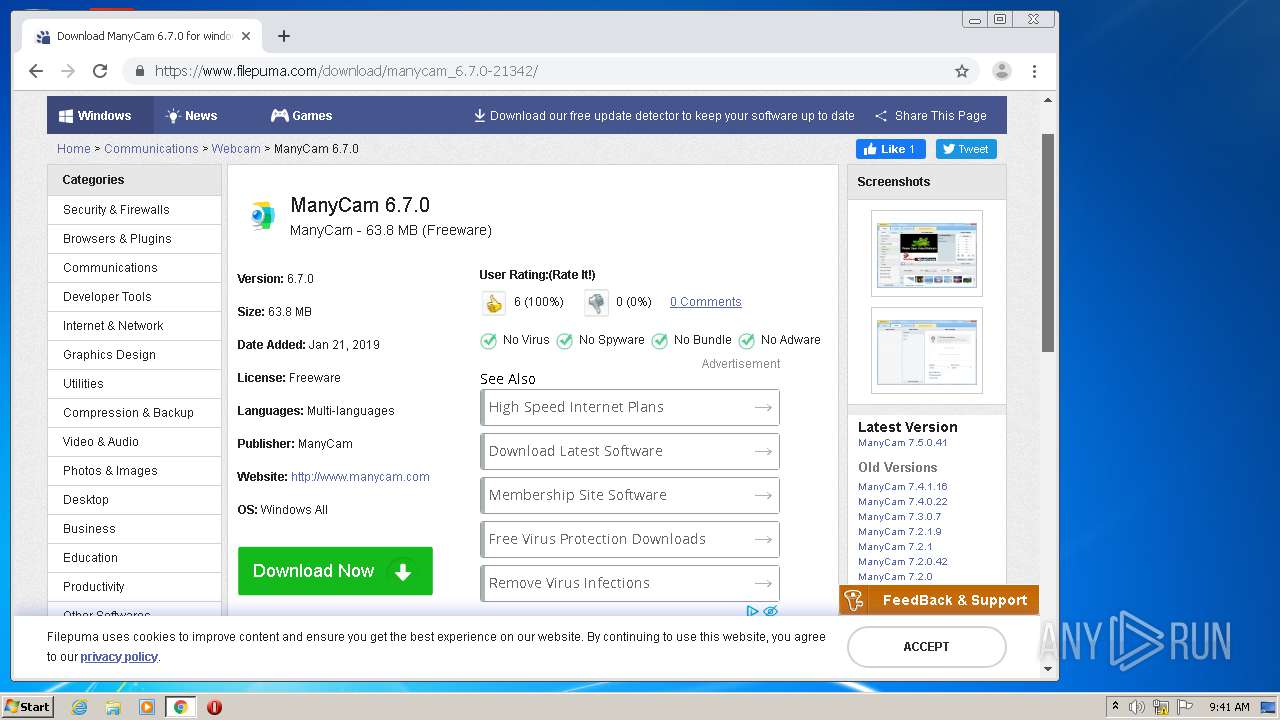Open the media player taskbar icon
The height and width of the screenshot is (720, 1280).
tap(147, 707)
